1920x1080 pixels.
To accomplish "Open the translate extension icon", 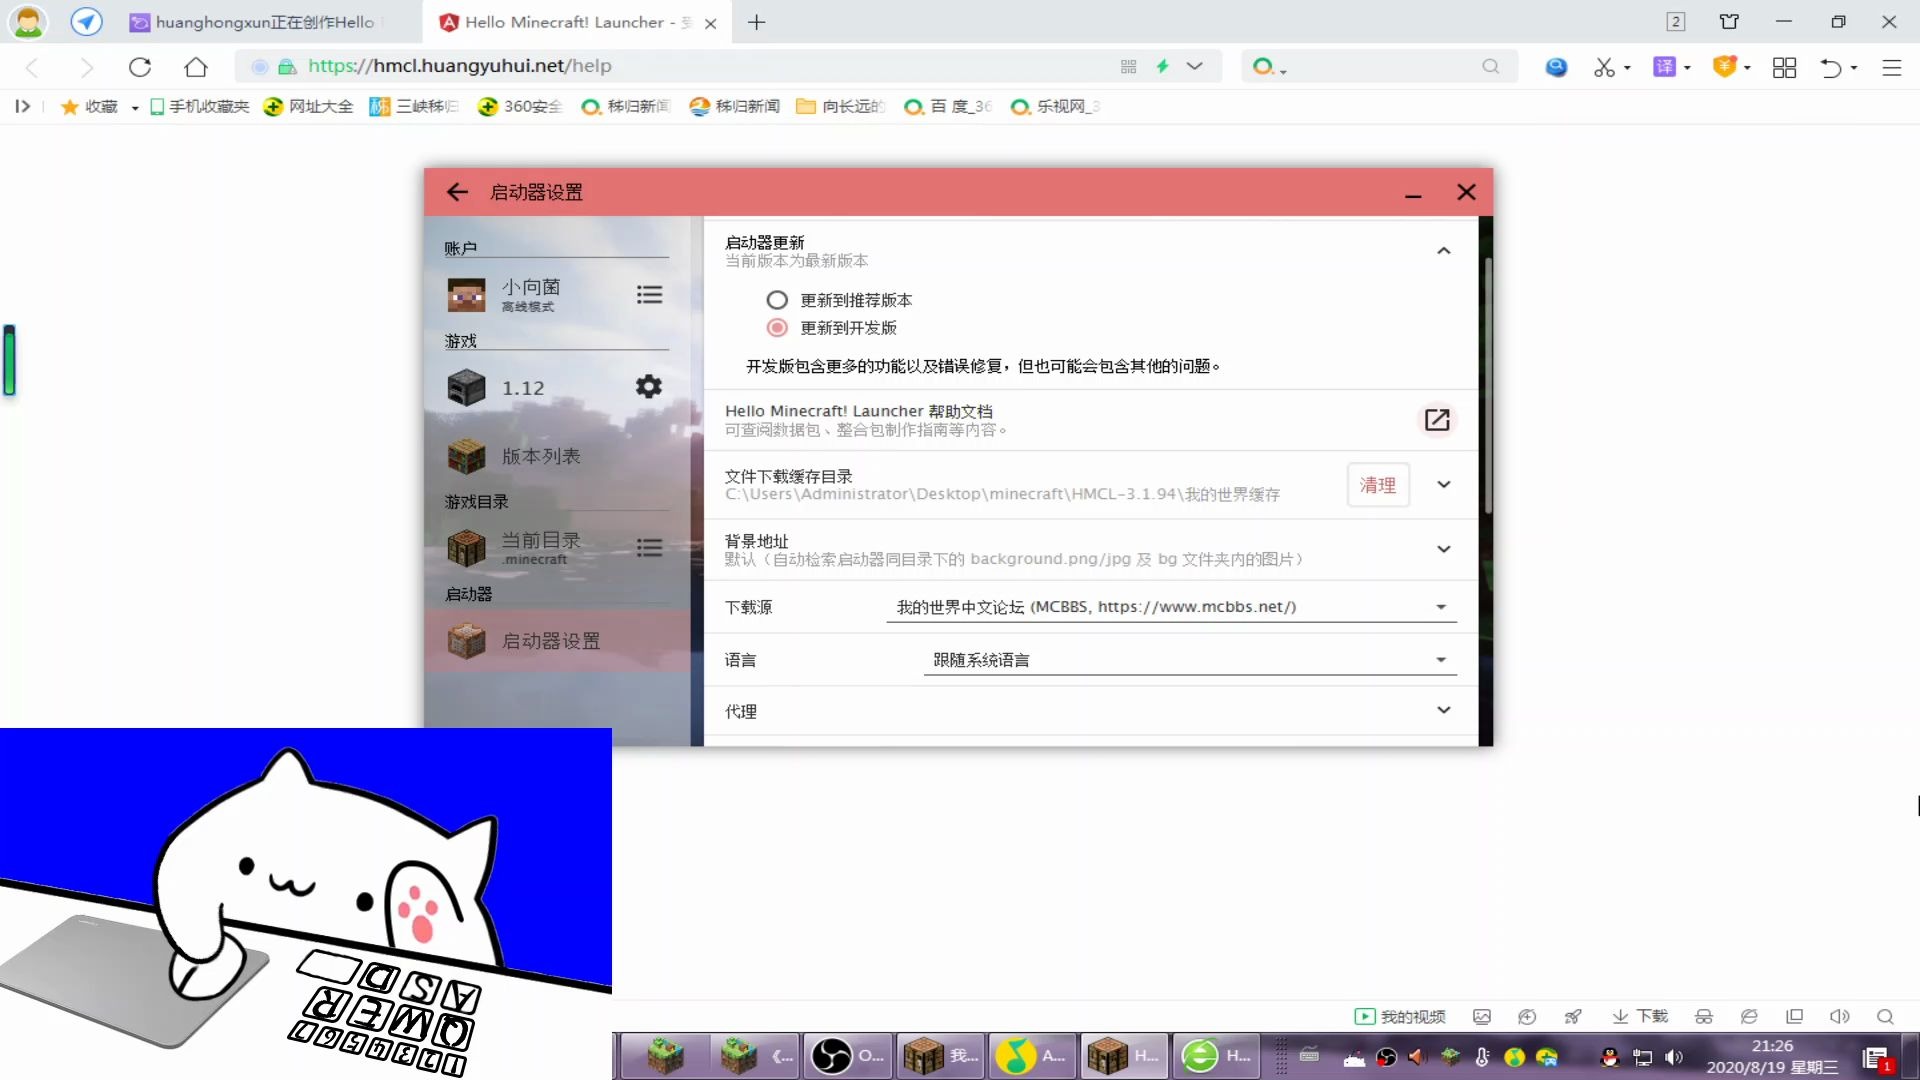I will point(1664,67).
